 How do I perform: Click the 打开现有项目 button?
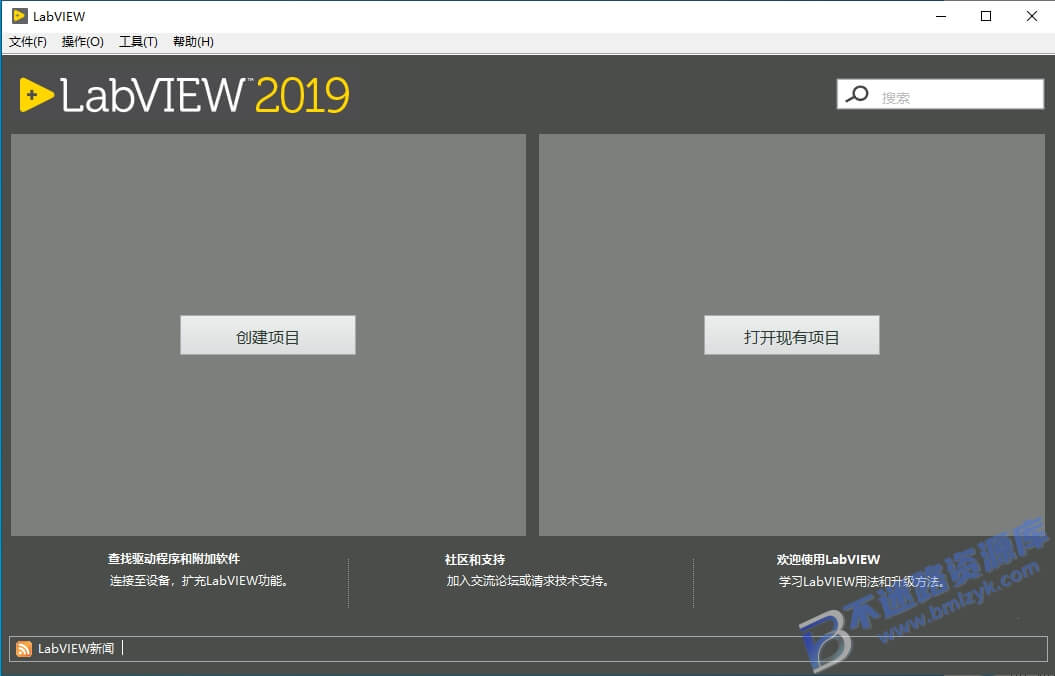pos(791,335)
